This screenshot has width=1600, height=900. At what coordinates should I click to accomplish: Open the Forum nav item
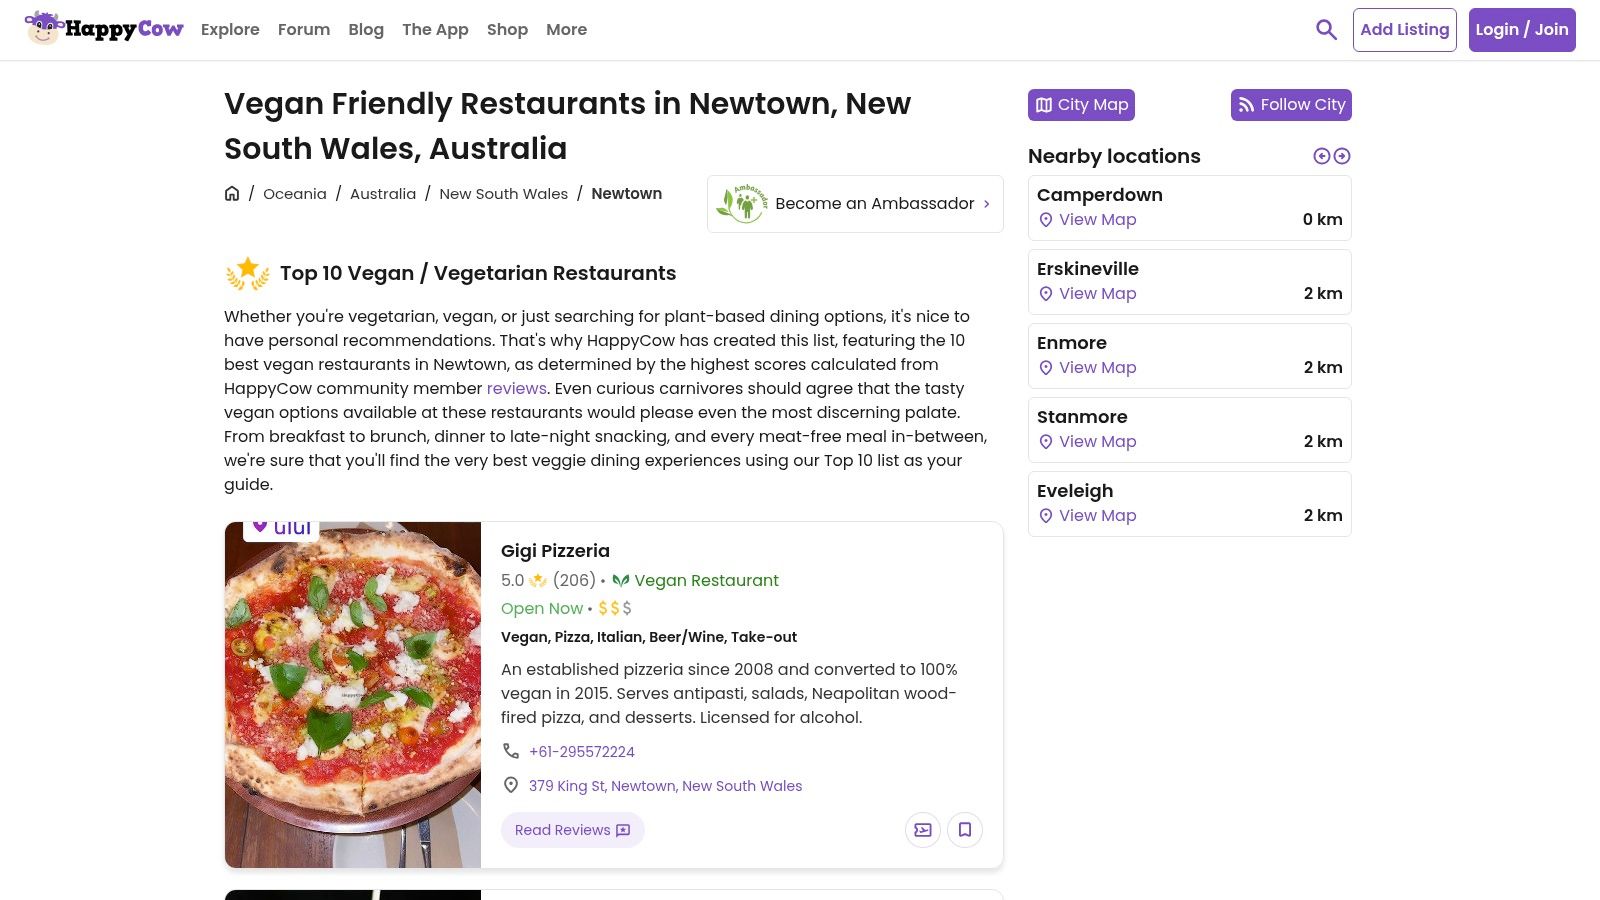pos(304,30)
